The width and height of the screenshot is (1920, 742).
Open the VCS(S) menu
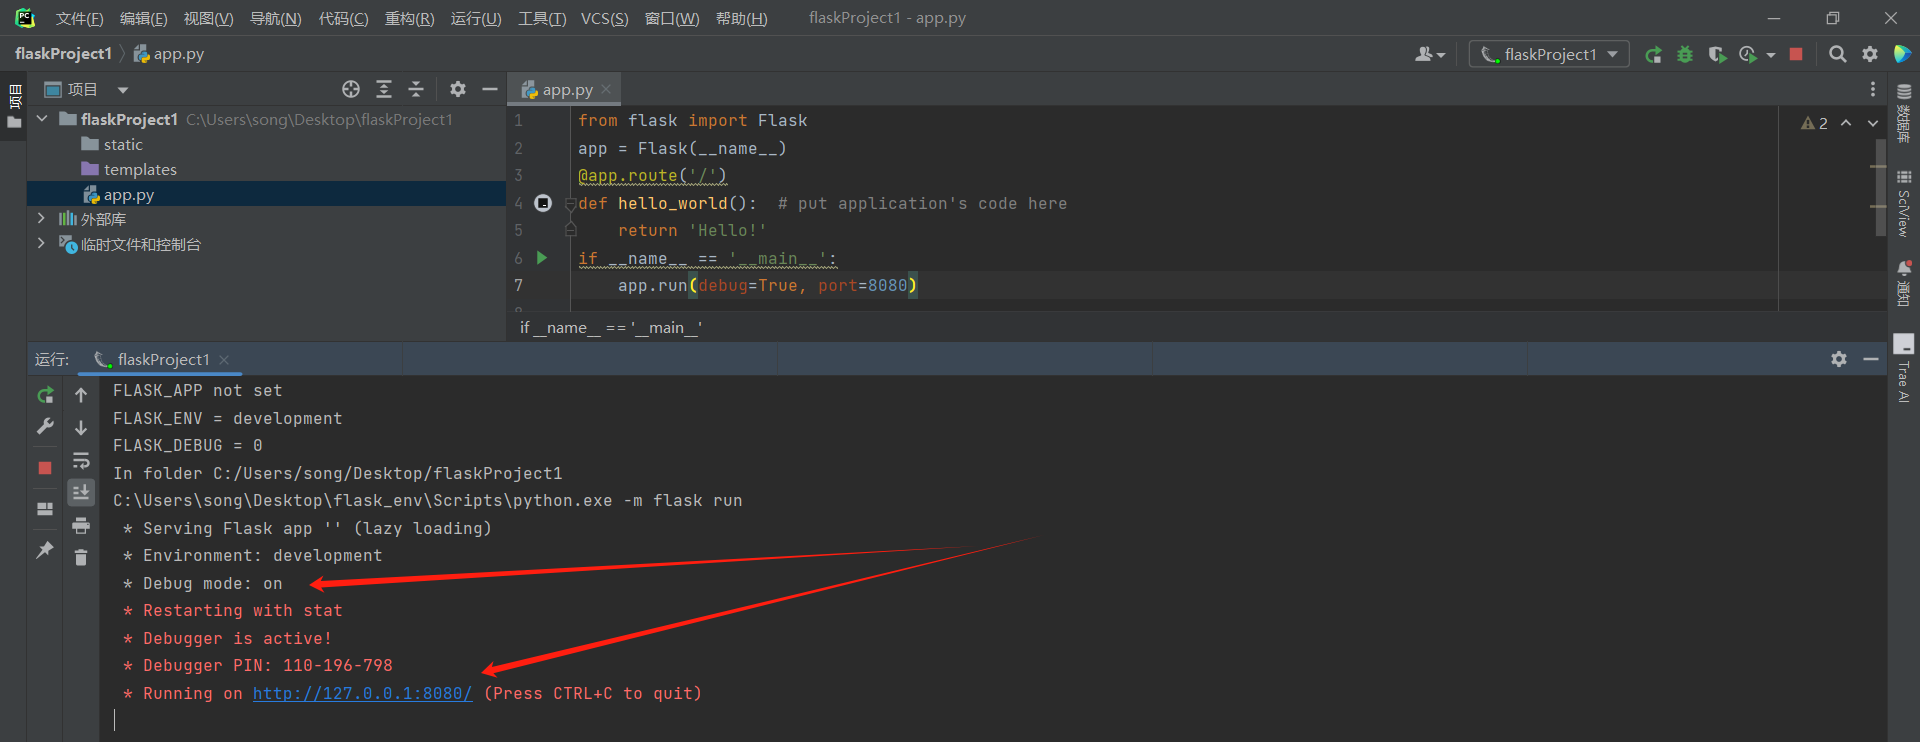tap(605, 18)
